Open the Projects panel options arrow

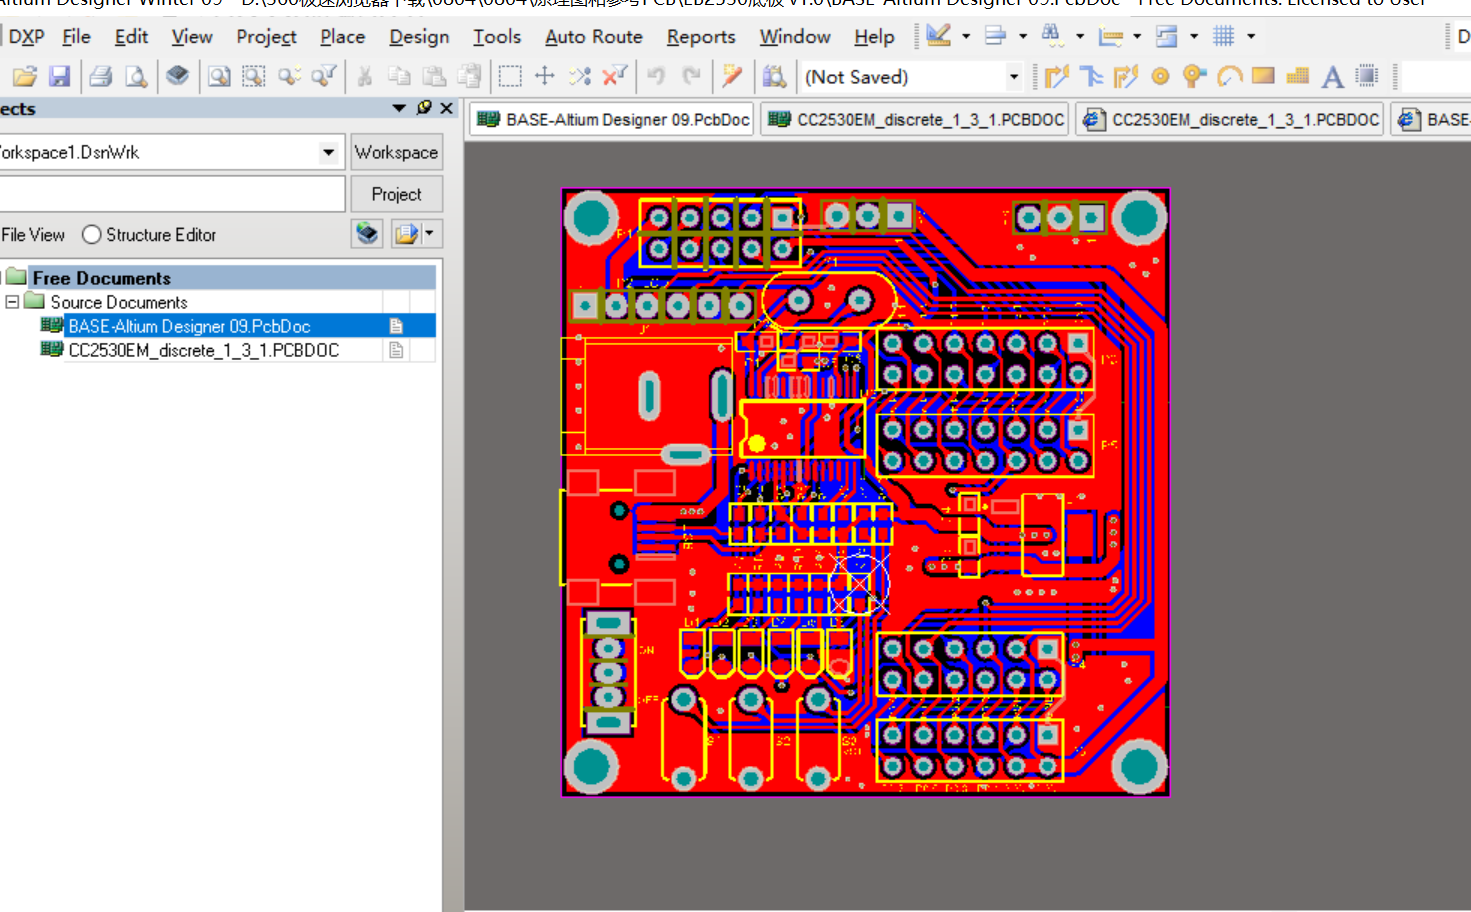point(399,108)
